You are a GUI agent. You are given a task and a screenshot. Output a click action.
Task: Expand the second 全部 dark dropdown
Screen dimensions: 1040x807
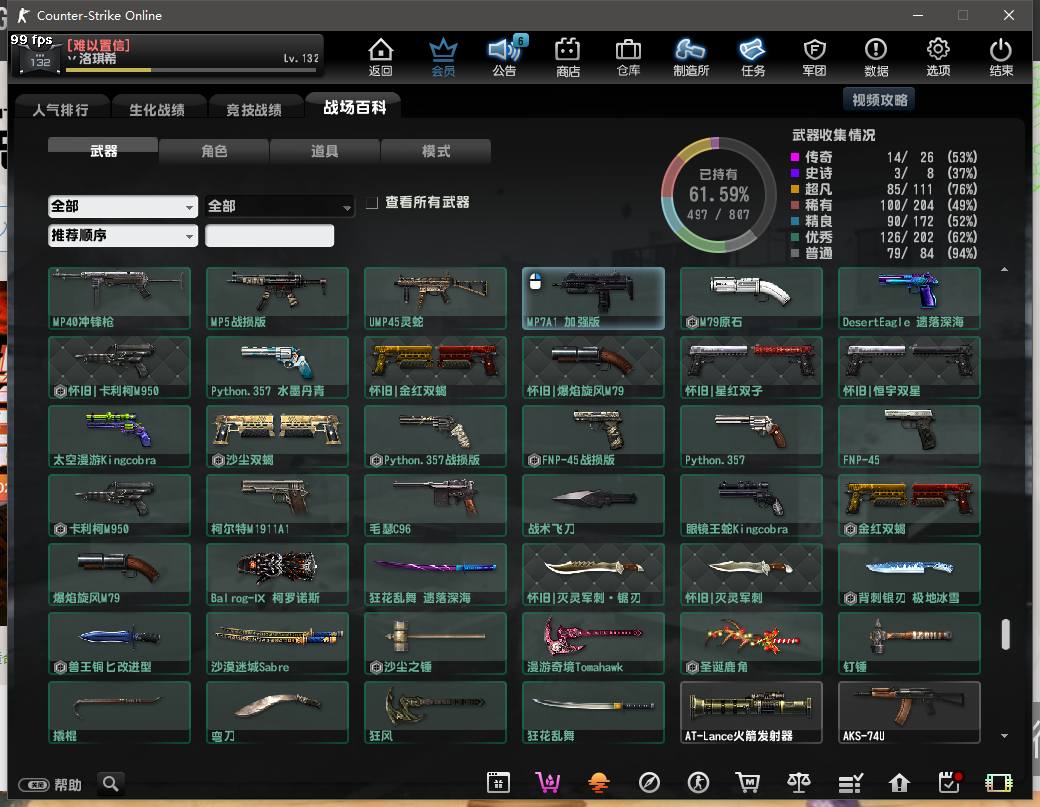click(x=279, y=206)
